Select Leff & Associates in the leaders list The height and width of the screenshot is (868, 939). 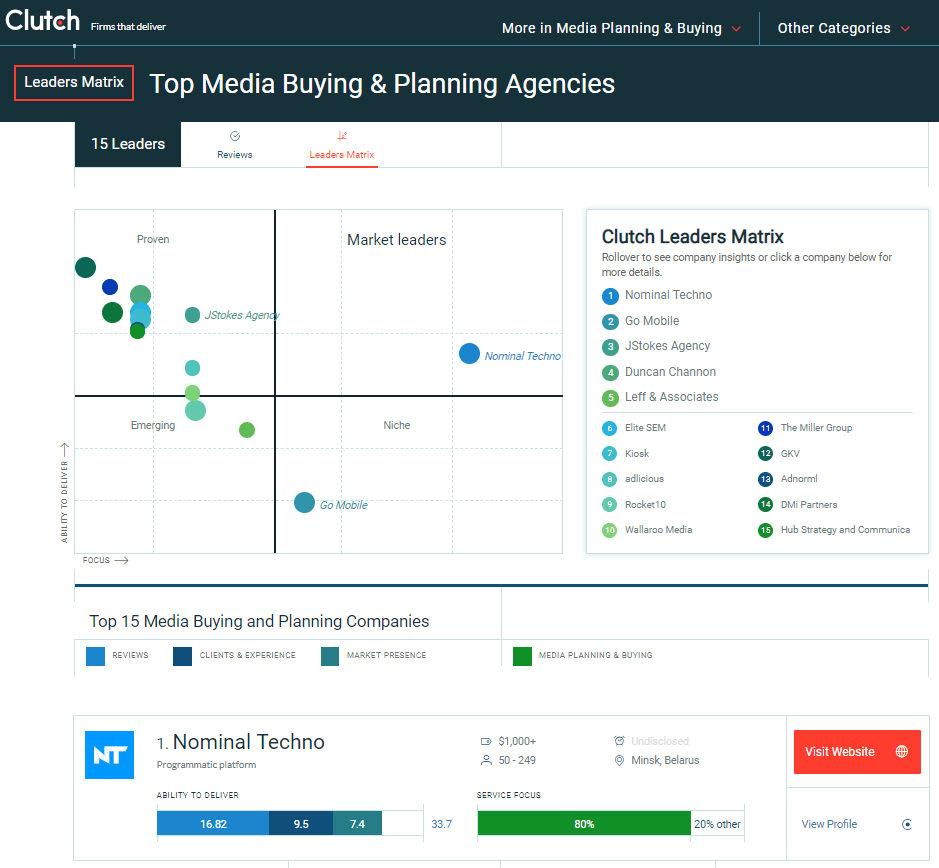click(671, 397)
